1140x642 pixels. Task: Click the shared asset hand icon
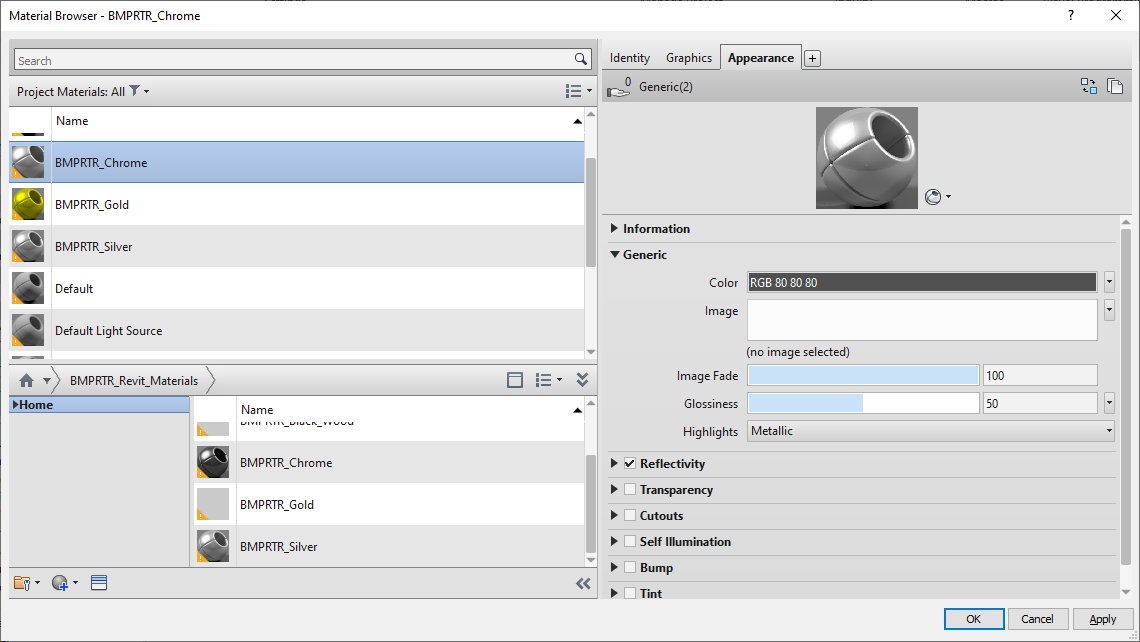pyautogui.click(x=619, y=87)
